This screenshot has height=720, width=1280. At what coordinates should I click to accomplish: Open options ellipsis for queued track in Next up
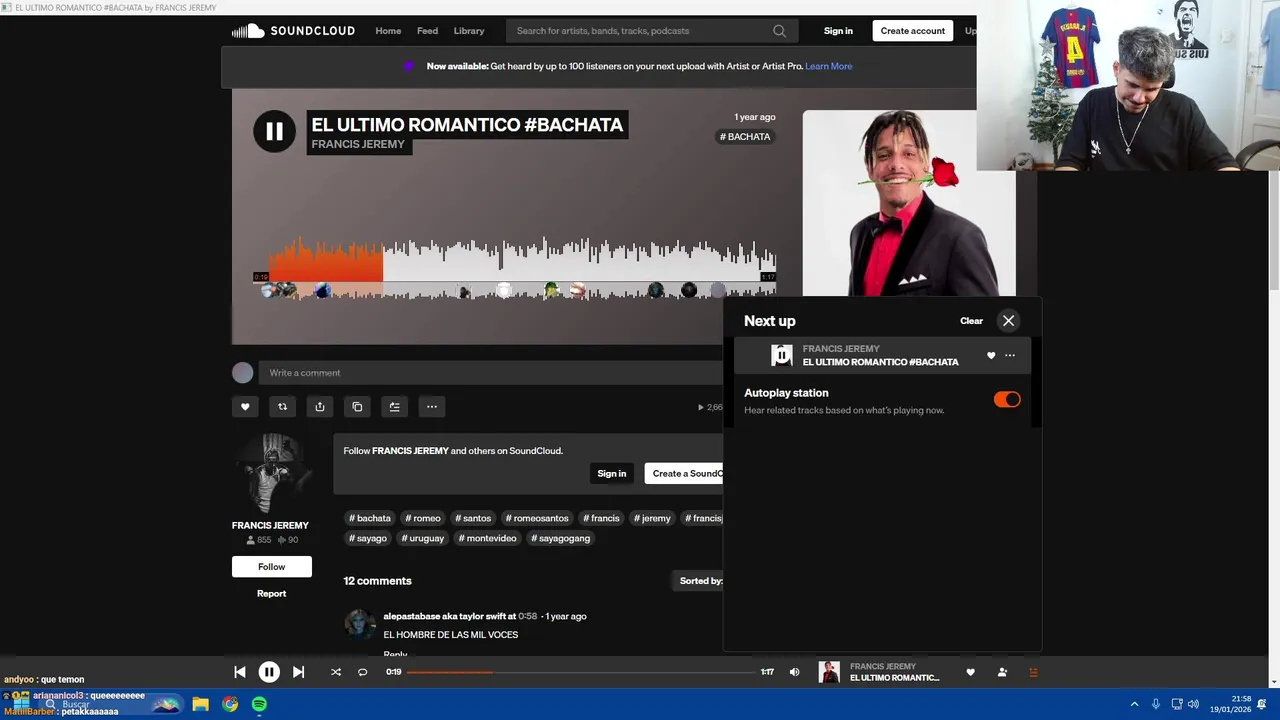1010,356
